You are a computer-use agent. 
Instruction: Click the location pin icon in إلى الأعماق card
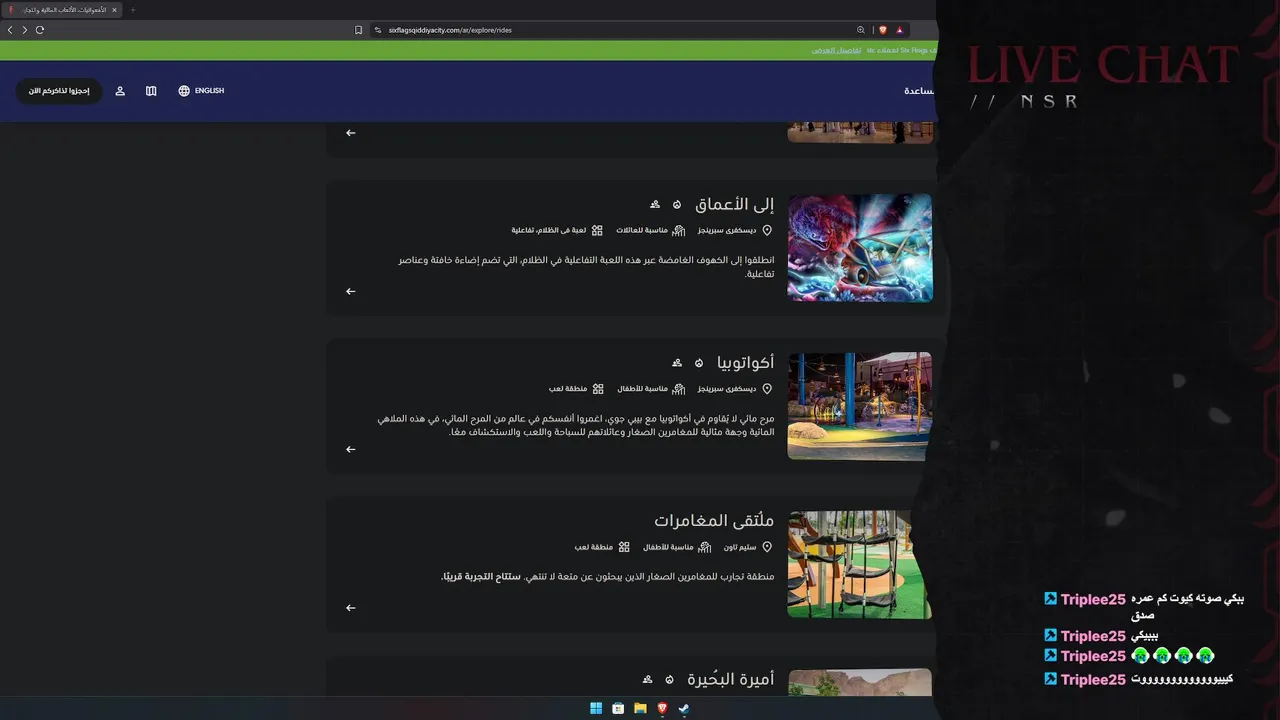pos(767,230)
